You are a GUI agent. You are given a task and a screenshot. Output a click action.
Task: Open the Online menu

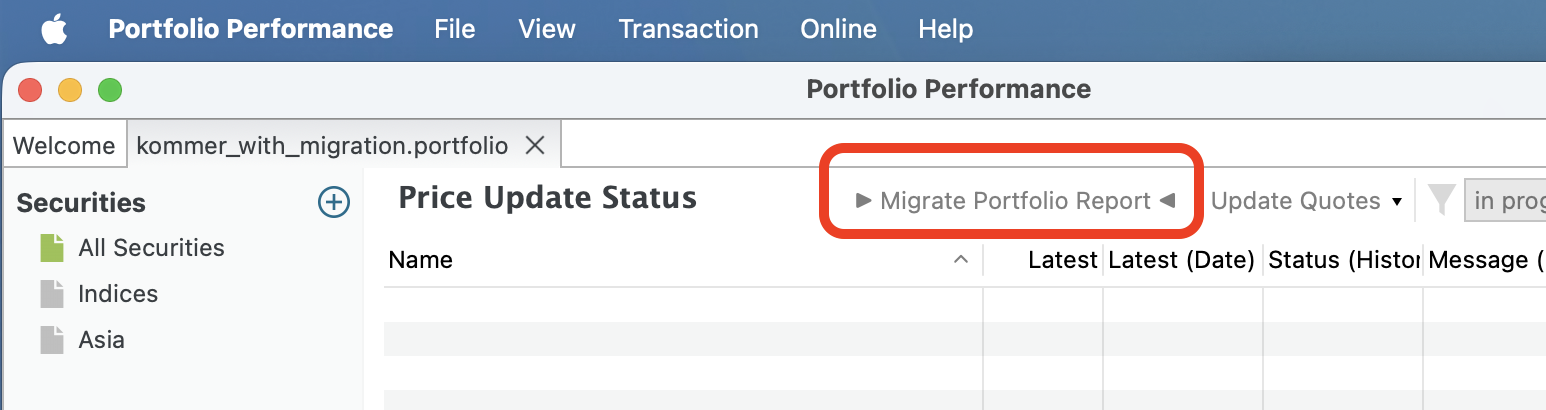point(838,29)
